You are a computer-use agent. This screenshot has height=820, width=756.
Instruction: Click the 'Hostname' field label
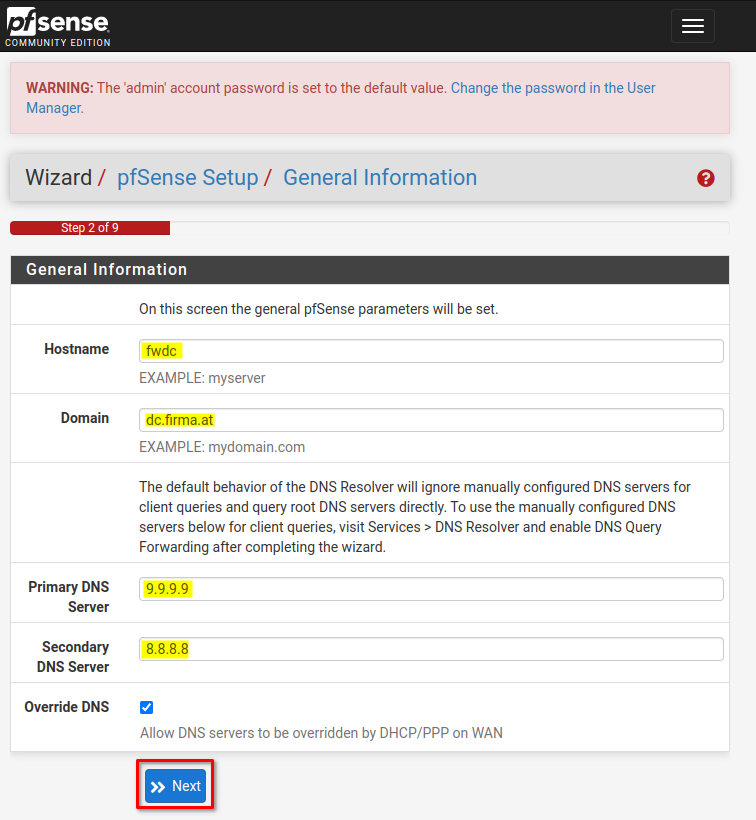point(76,349)
